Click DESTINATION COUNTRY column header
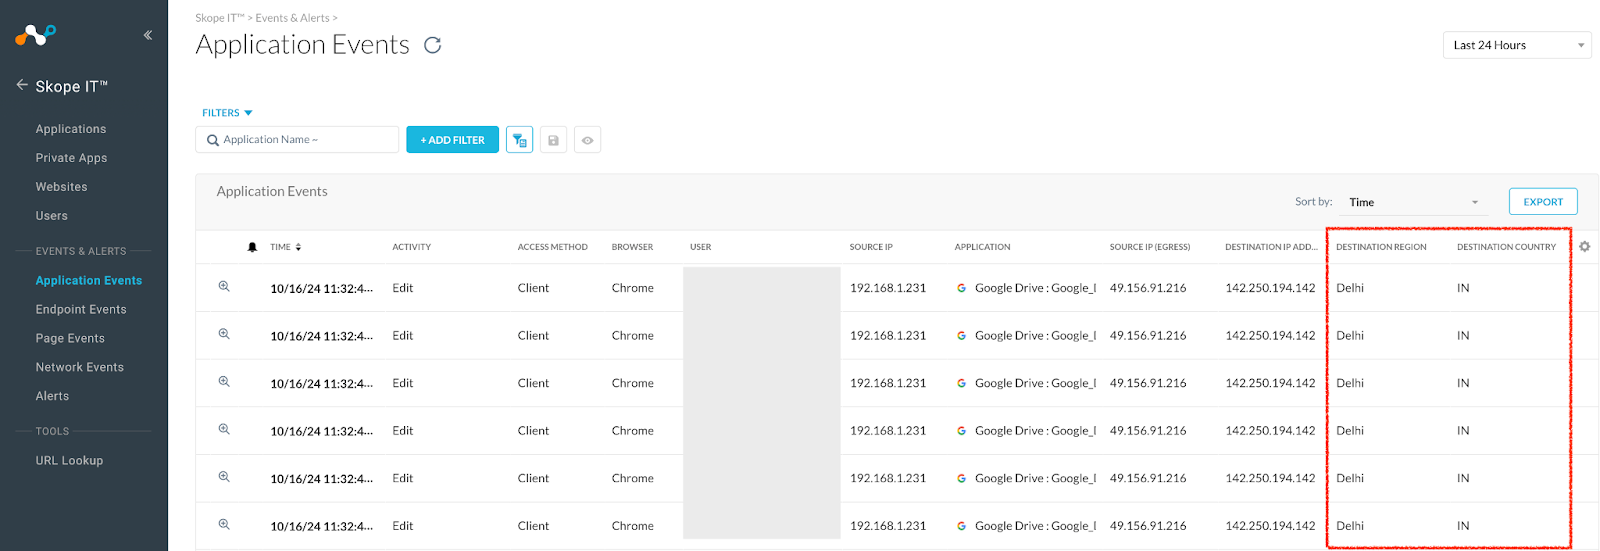Image resolution: width=1600 pixels, height=551 pixels. coord(1506,247)
